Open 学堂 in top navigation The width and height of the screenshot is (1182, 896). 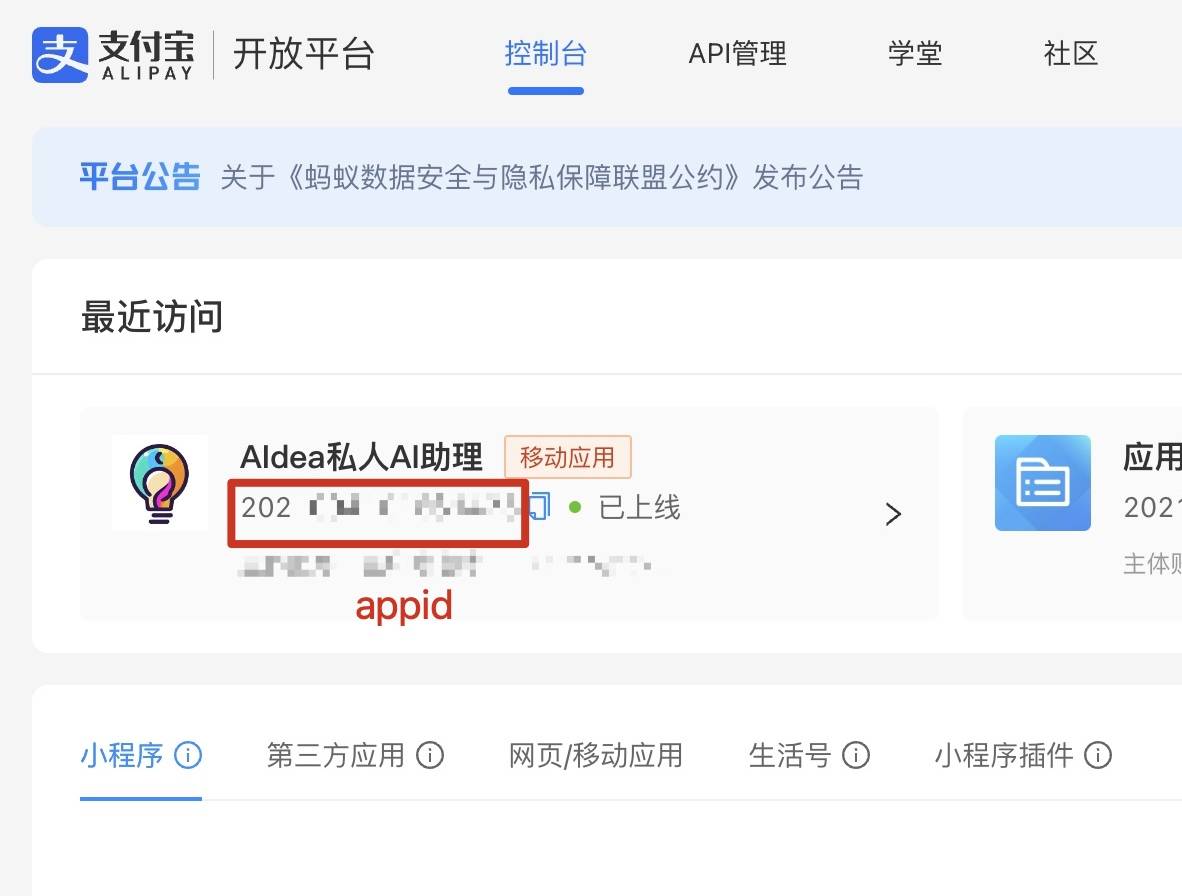click(914, 54)
